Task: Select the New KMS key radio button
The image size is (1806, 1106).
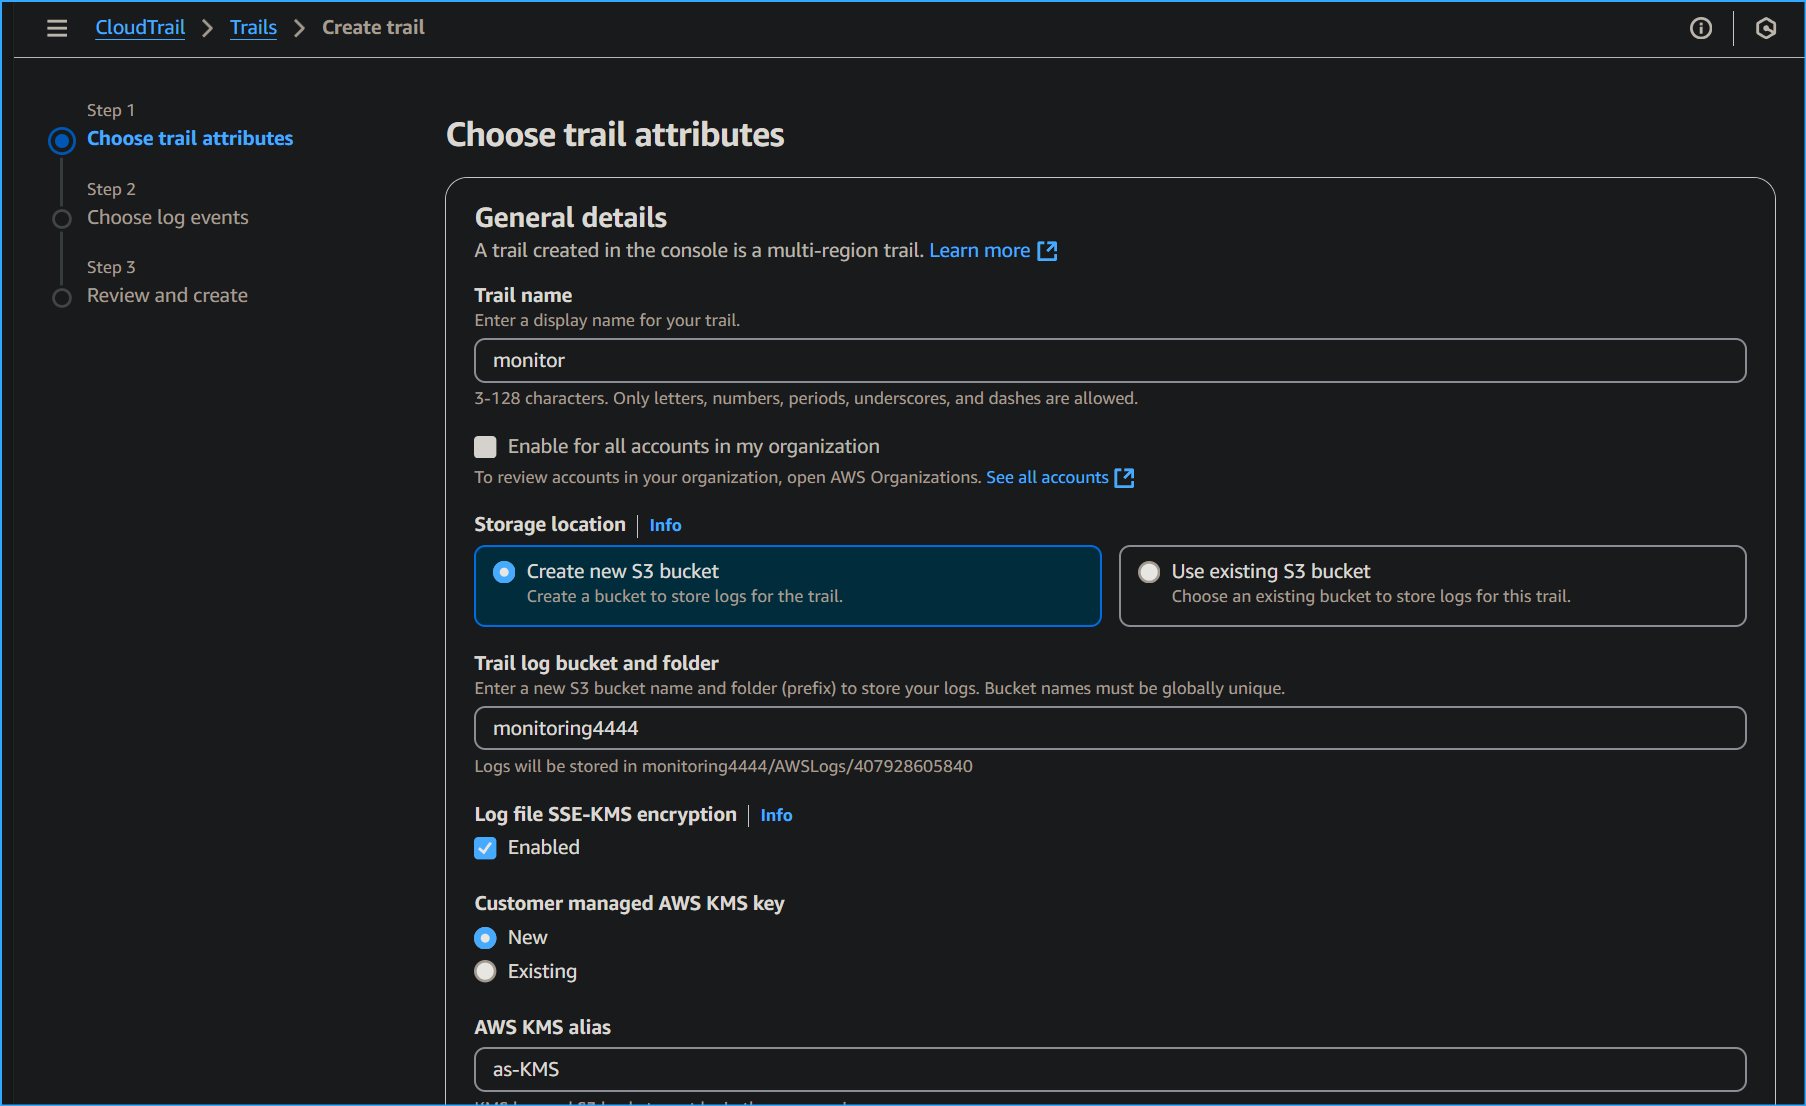Action: pyautogui.click(x=485, y=938)
